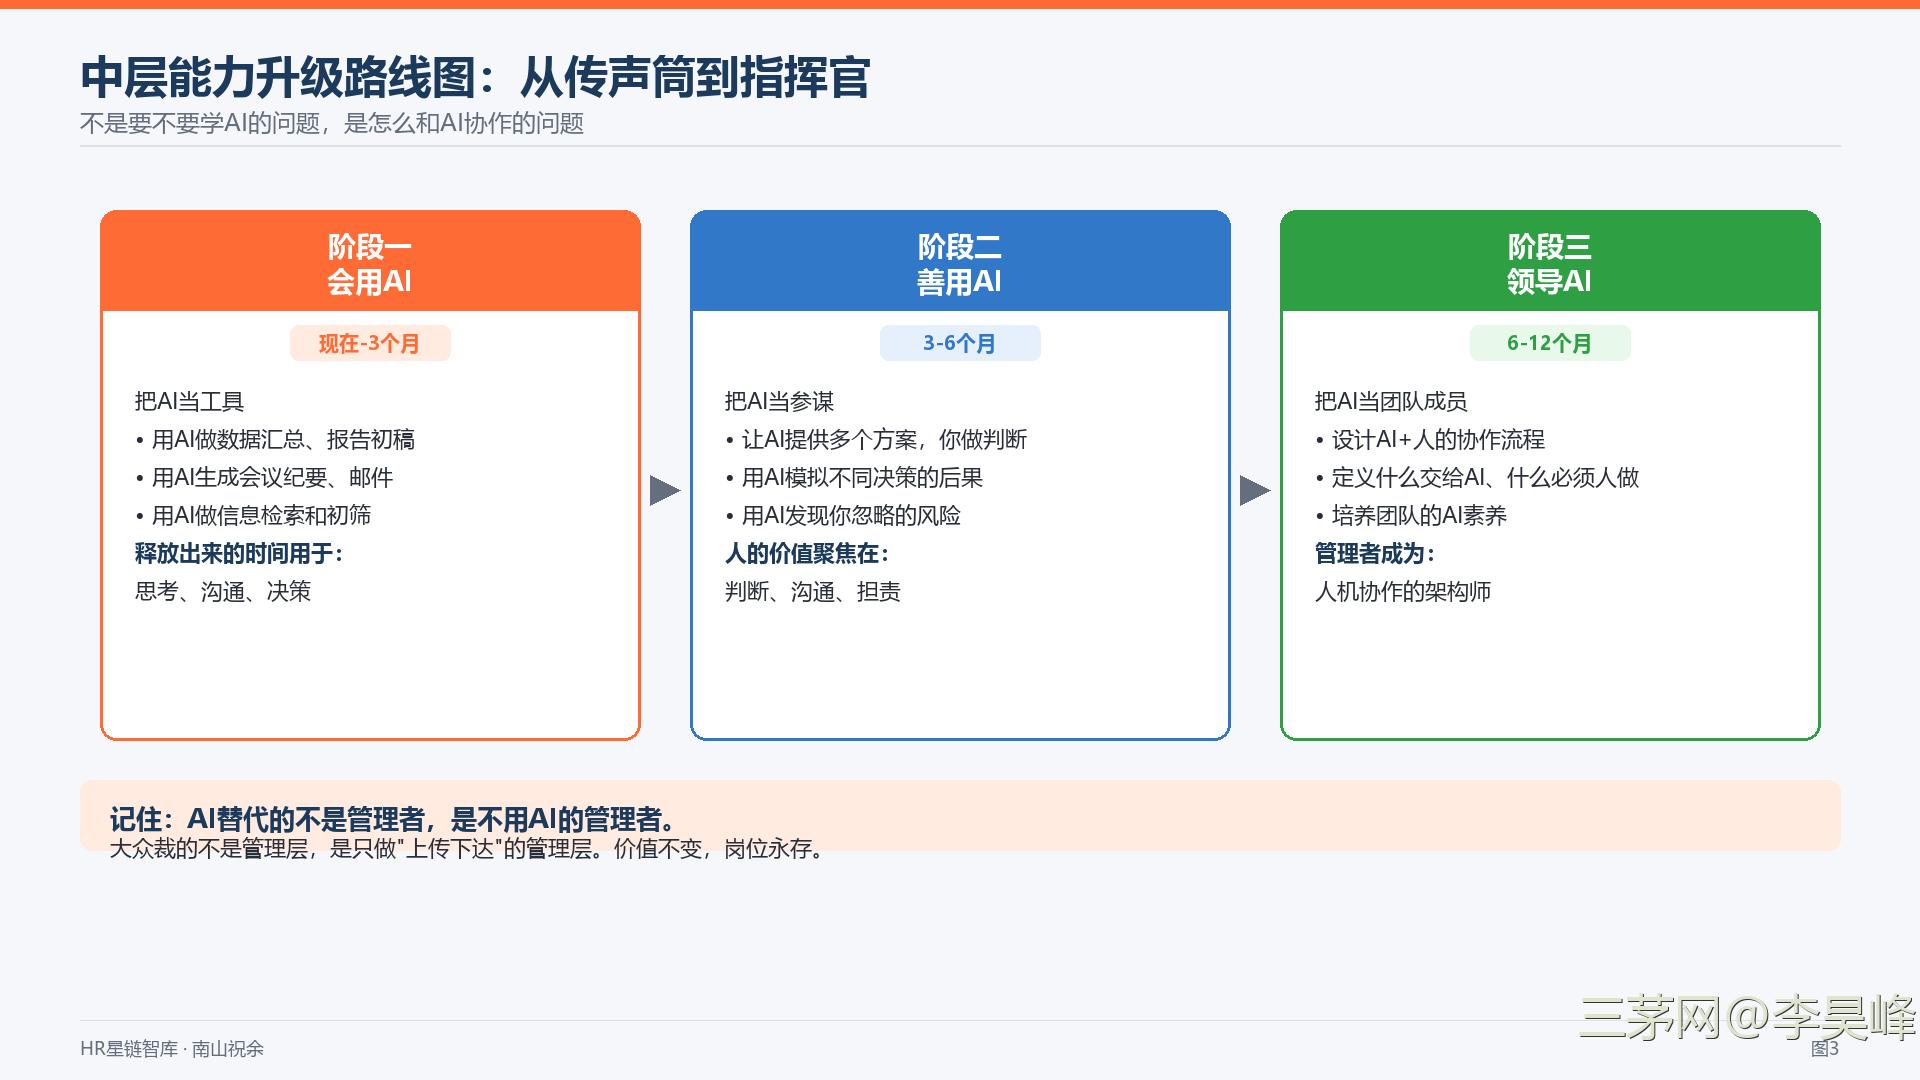Click the 6-12个月 time badge

pyautogui.click(x=1550, y=343)
